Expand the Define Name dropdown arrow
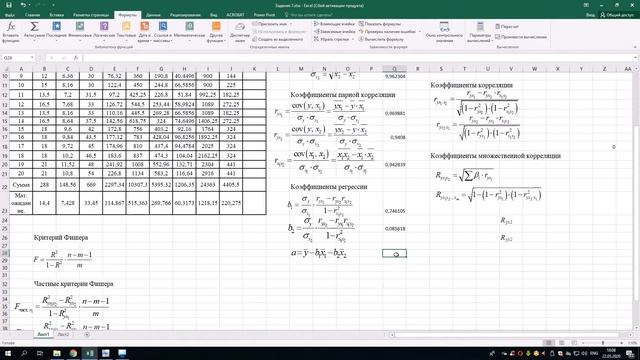 291,24
